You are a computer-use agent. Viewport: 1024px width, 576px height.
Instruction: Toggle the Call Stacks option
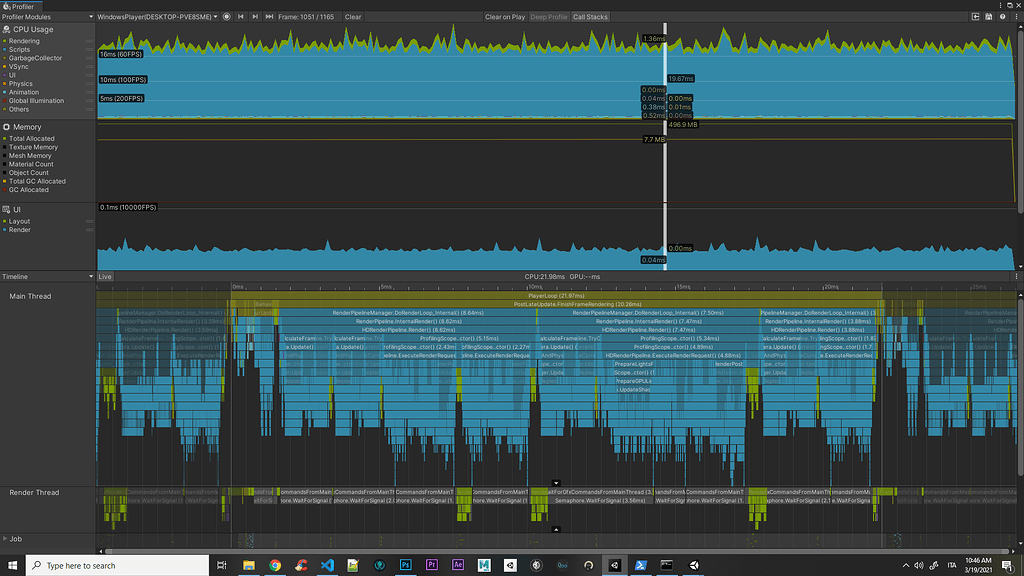click(590, 17)
